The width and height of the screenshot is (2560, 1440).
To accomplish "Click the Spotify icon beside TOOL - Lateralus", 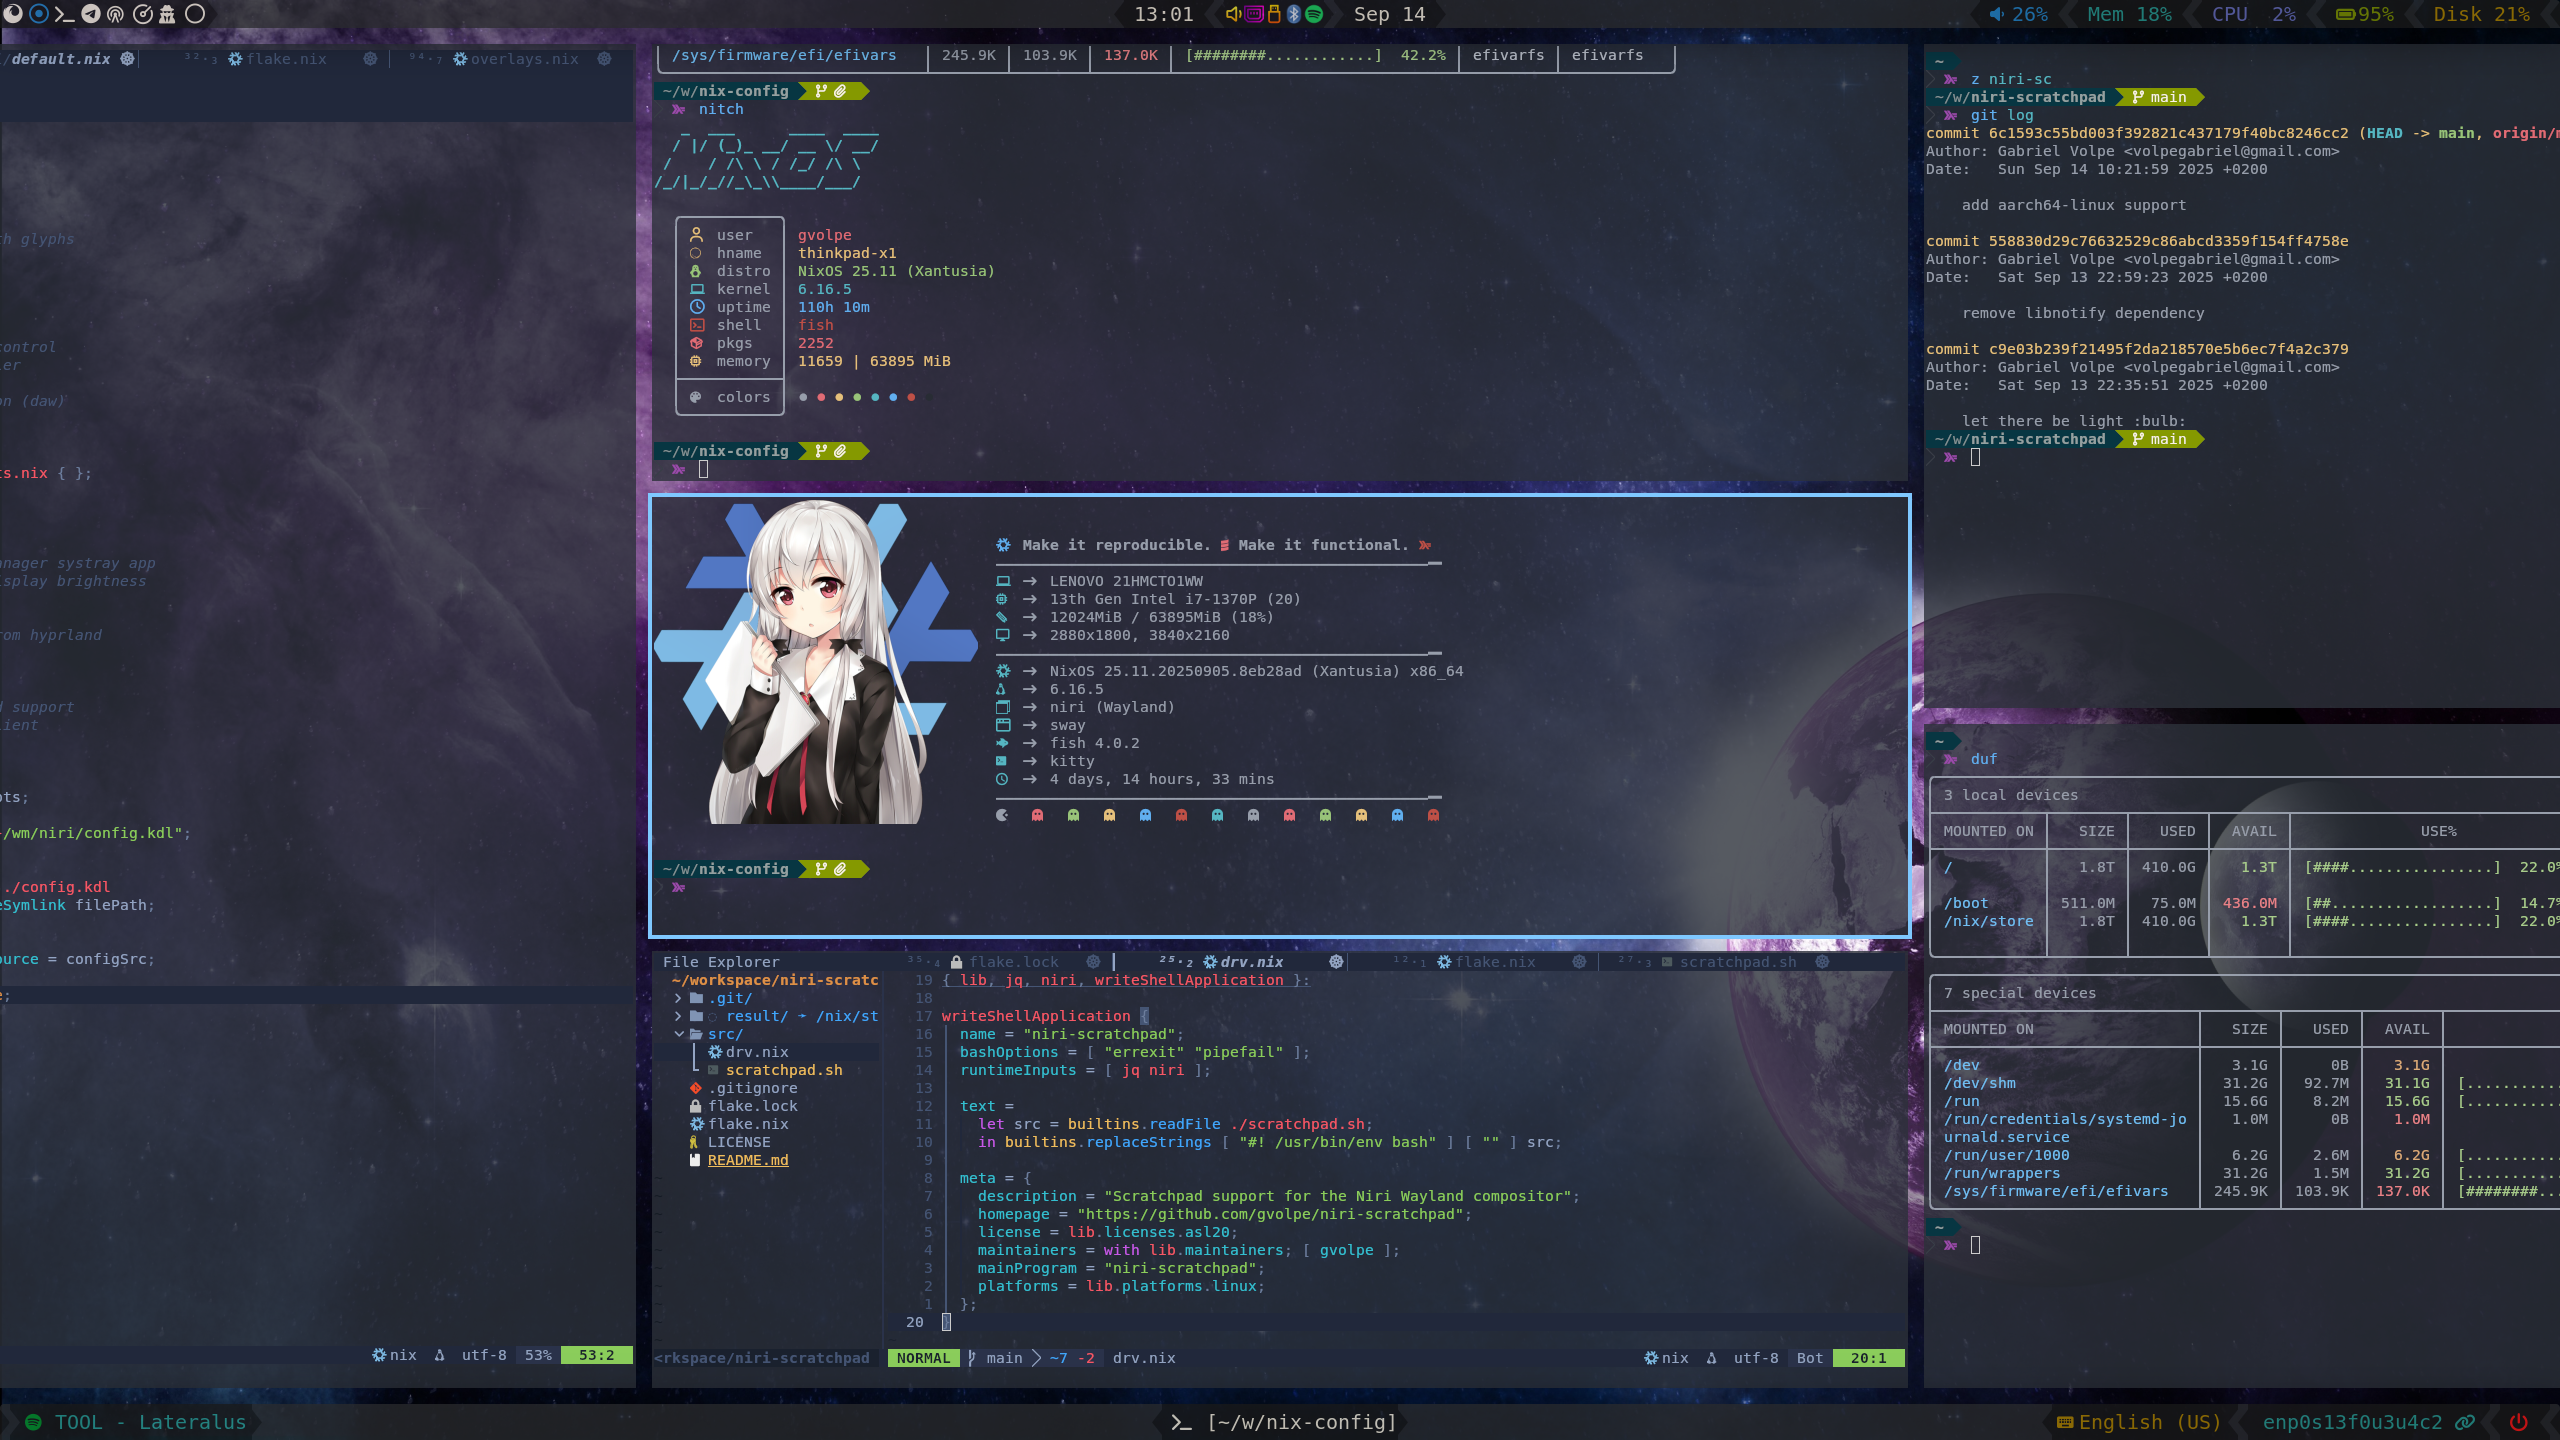I will (33, 1422).
